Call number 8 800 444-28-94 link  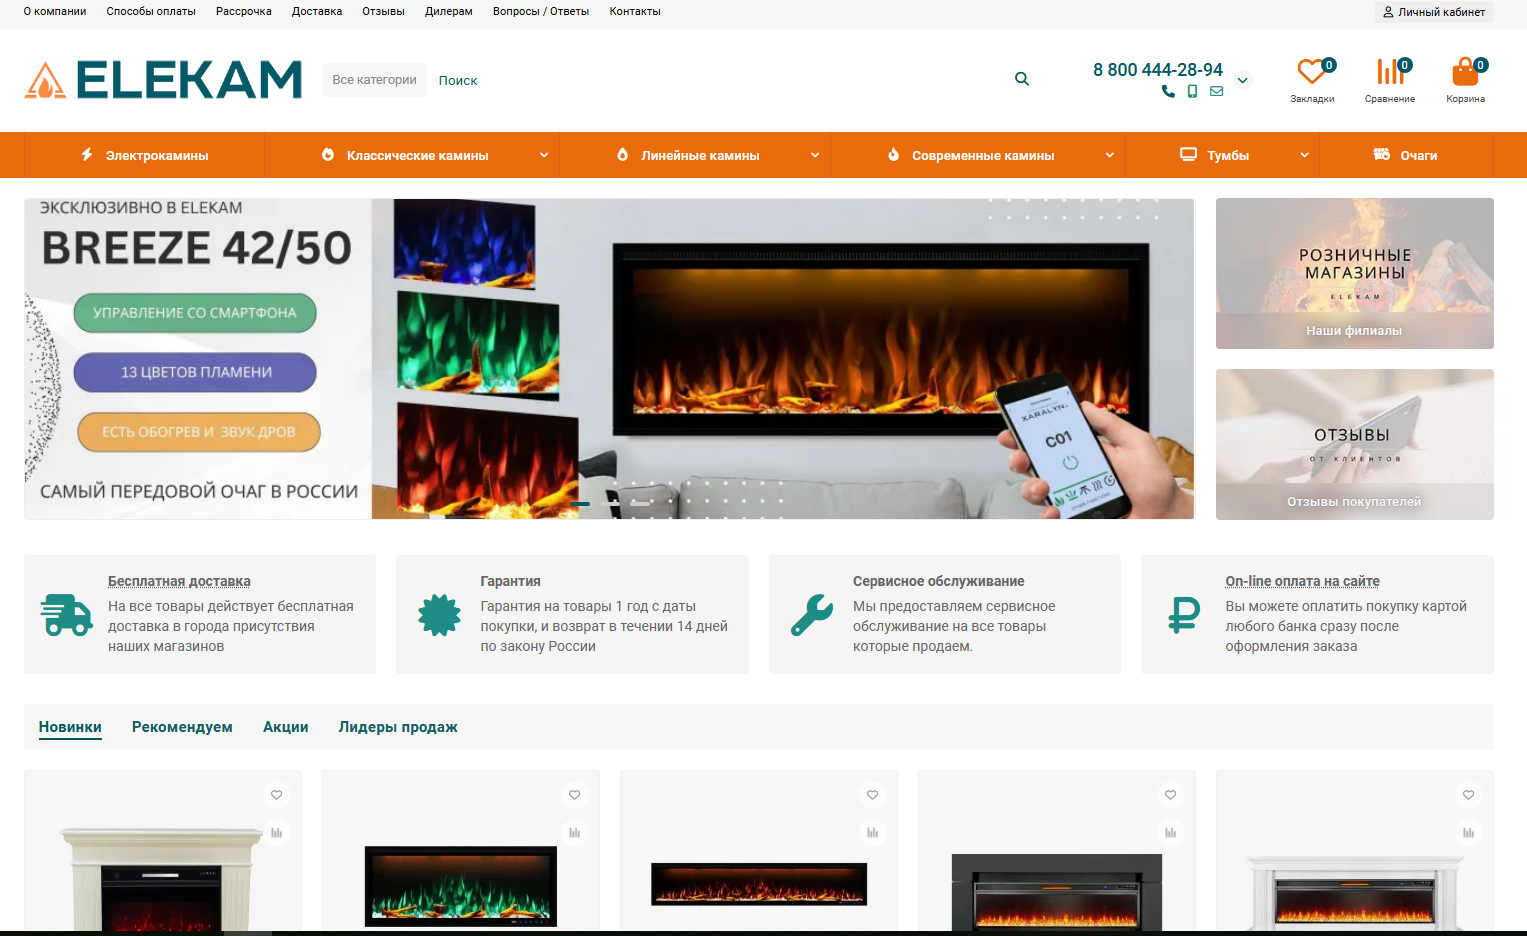pyautogui.click(x=1158, y=70)
